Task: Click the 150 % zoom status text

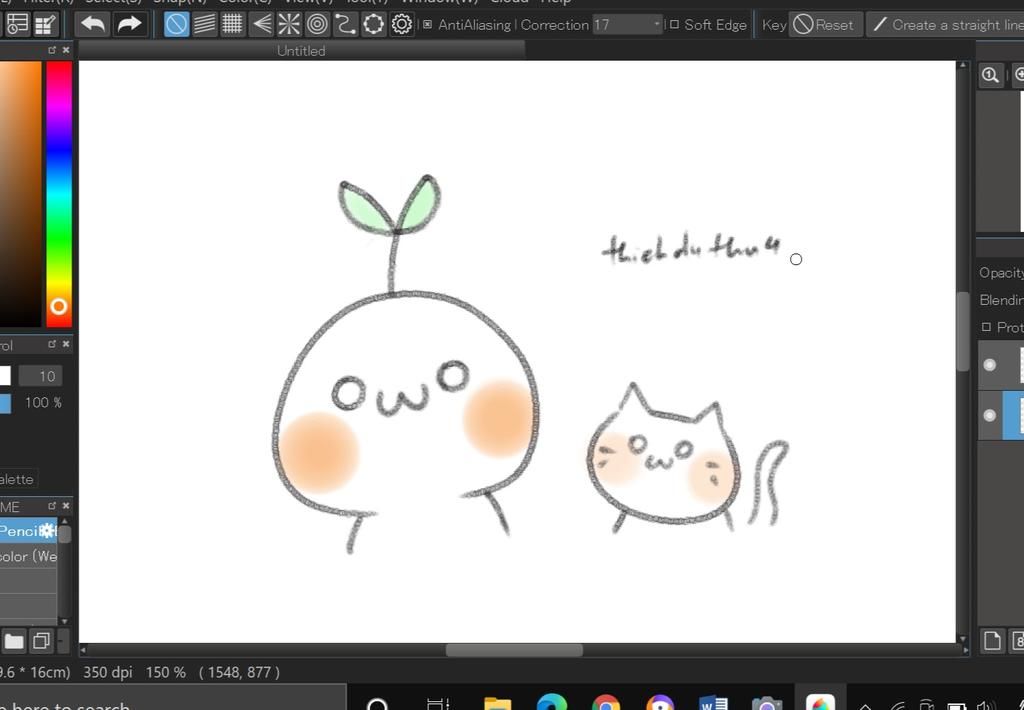Action: [x=166, y=672]
